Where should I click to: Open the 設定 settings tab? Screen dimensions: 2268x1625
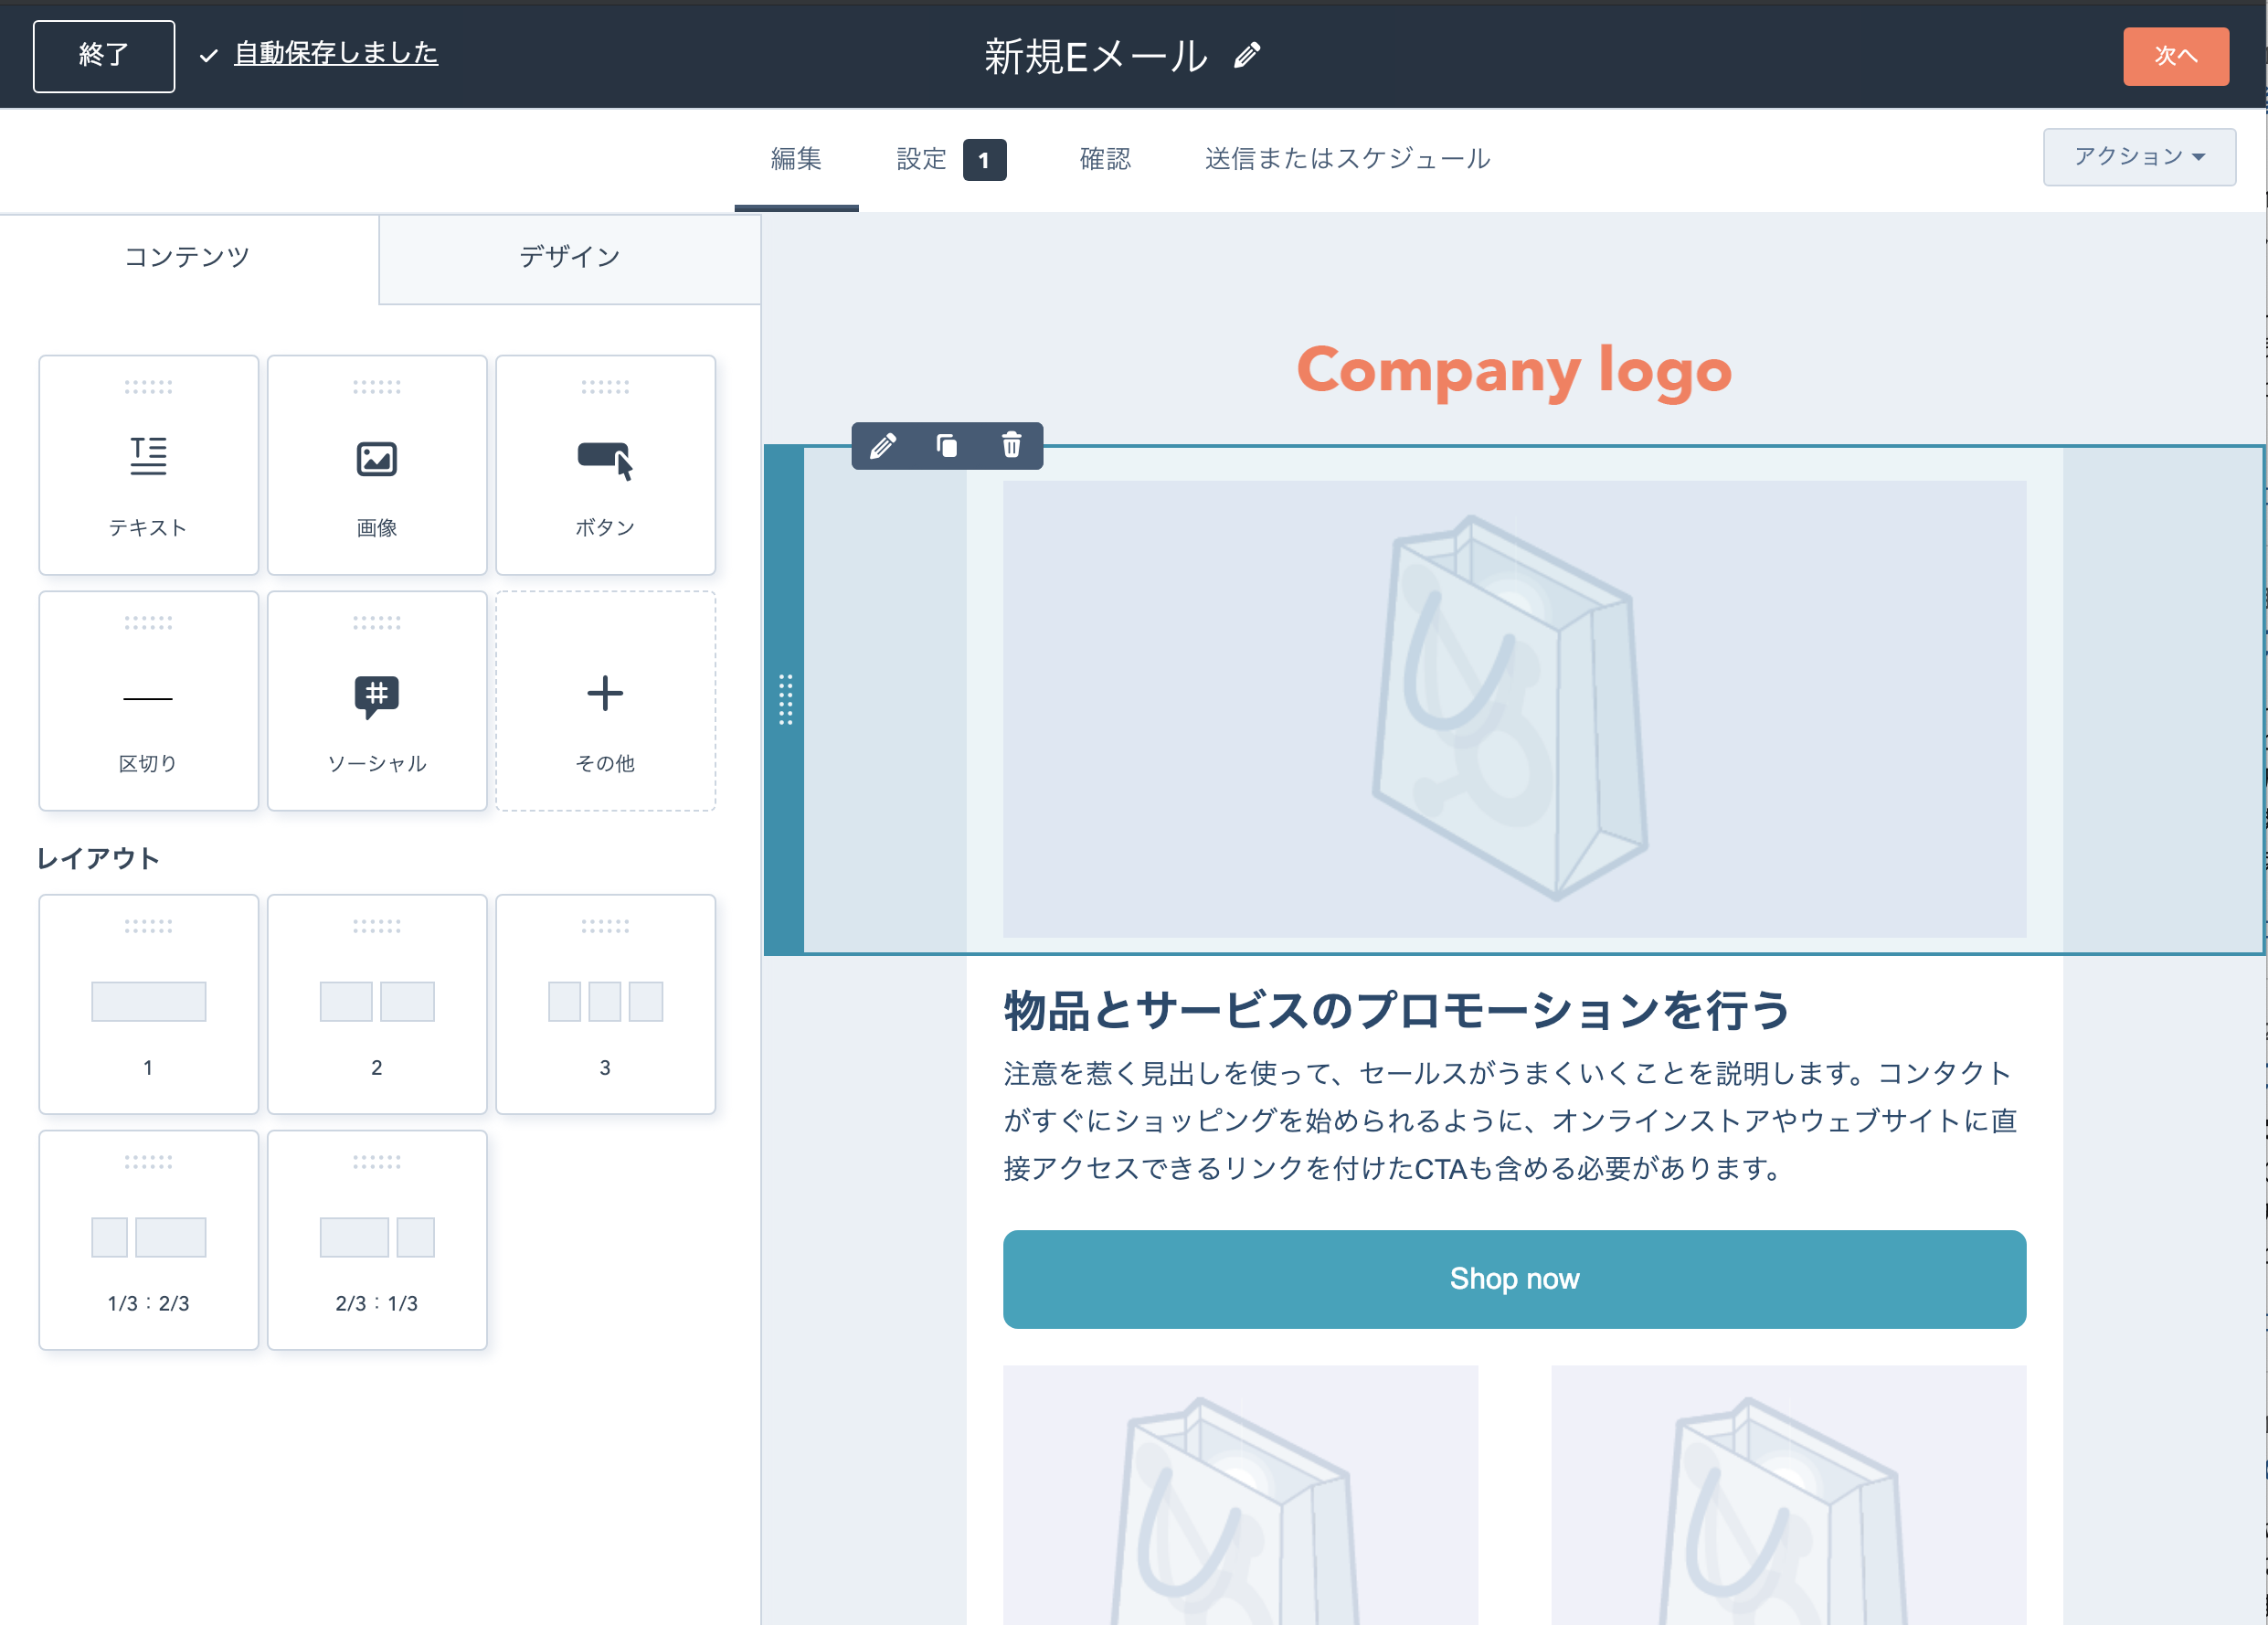pos(921,159)
